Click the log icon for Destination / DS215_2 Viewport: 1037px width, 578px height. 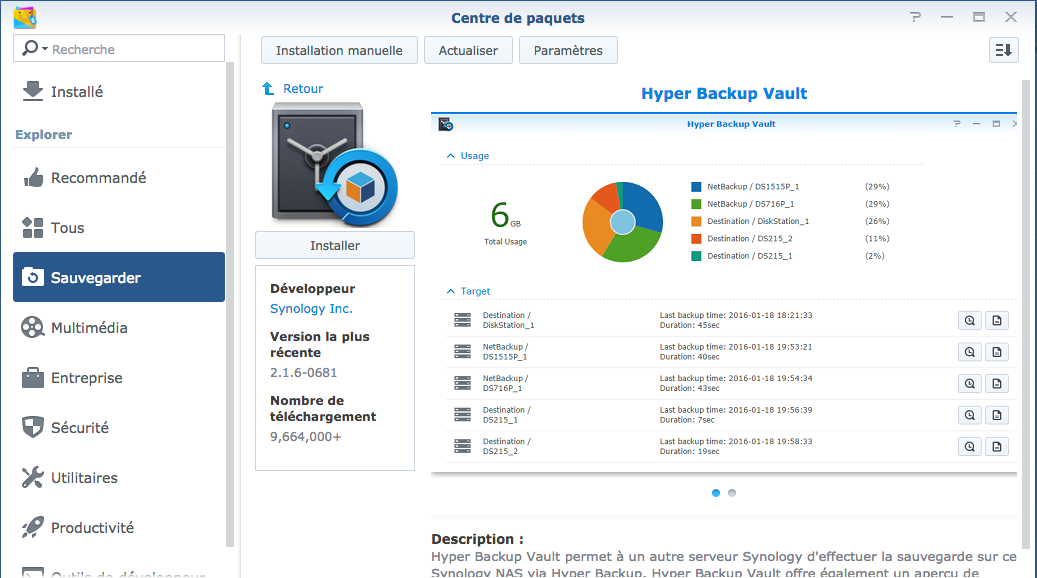997,446
